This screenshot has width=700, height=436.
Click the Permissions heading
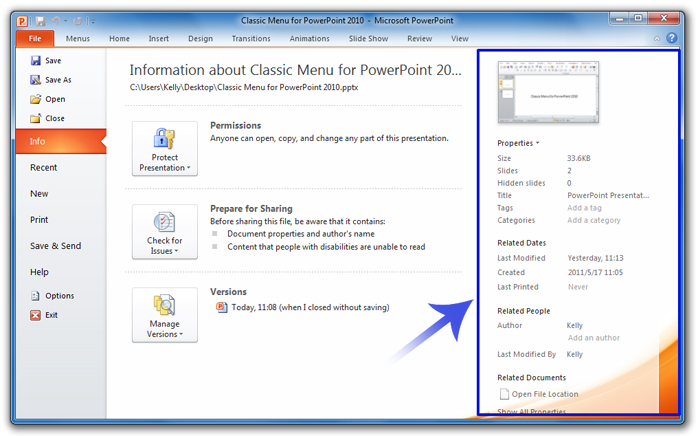click(x=236, y=125)
